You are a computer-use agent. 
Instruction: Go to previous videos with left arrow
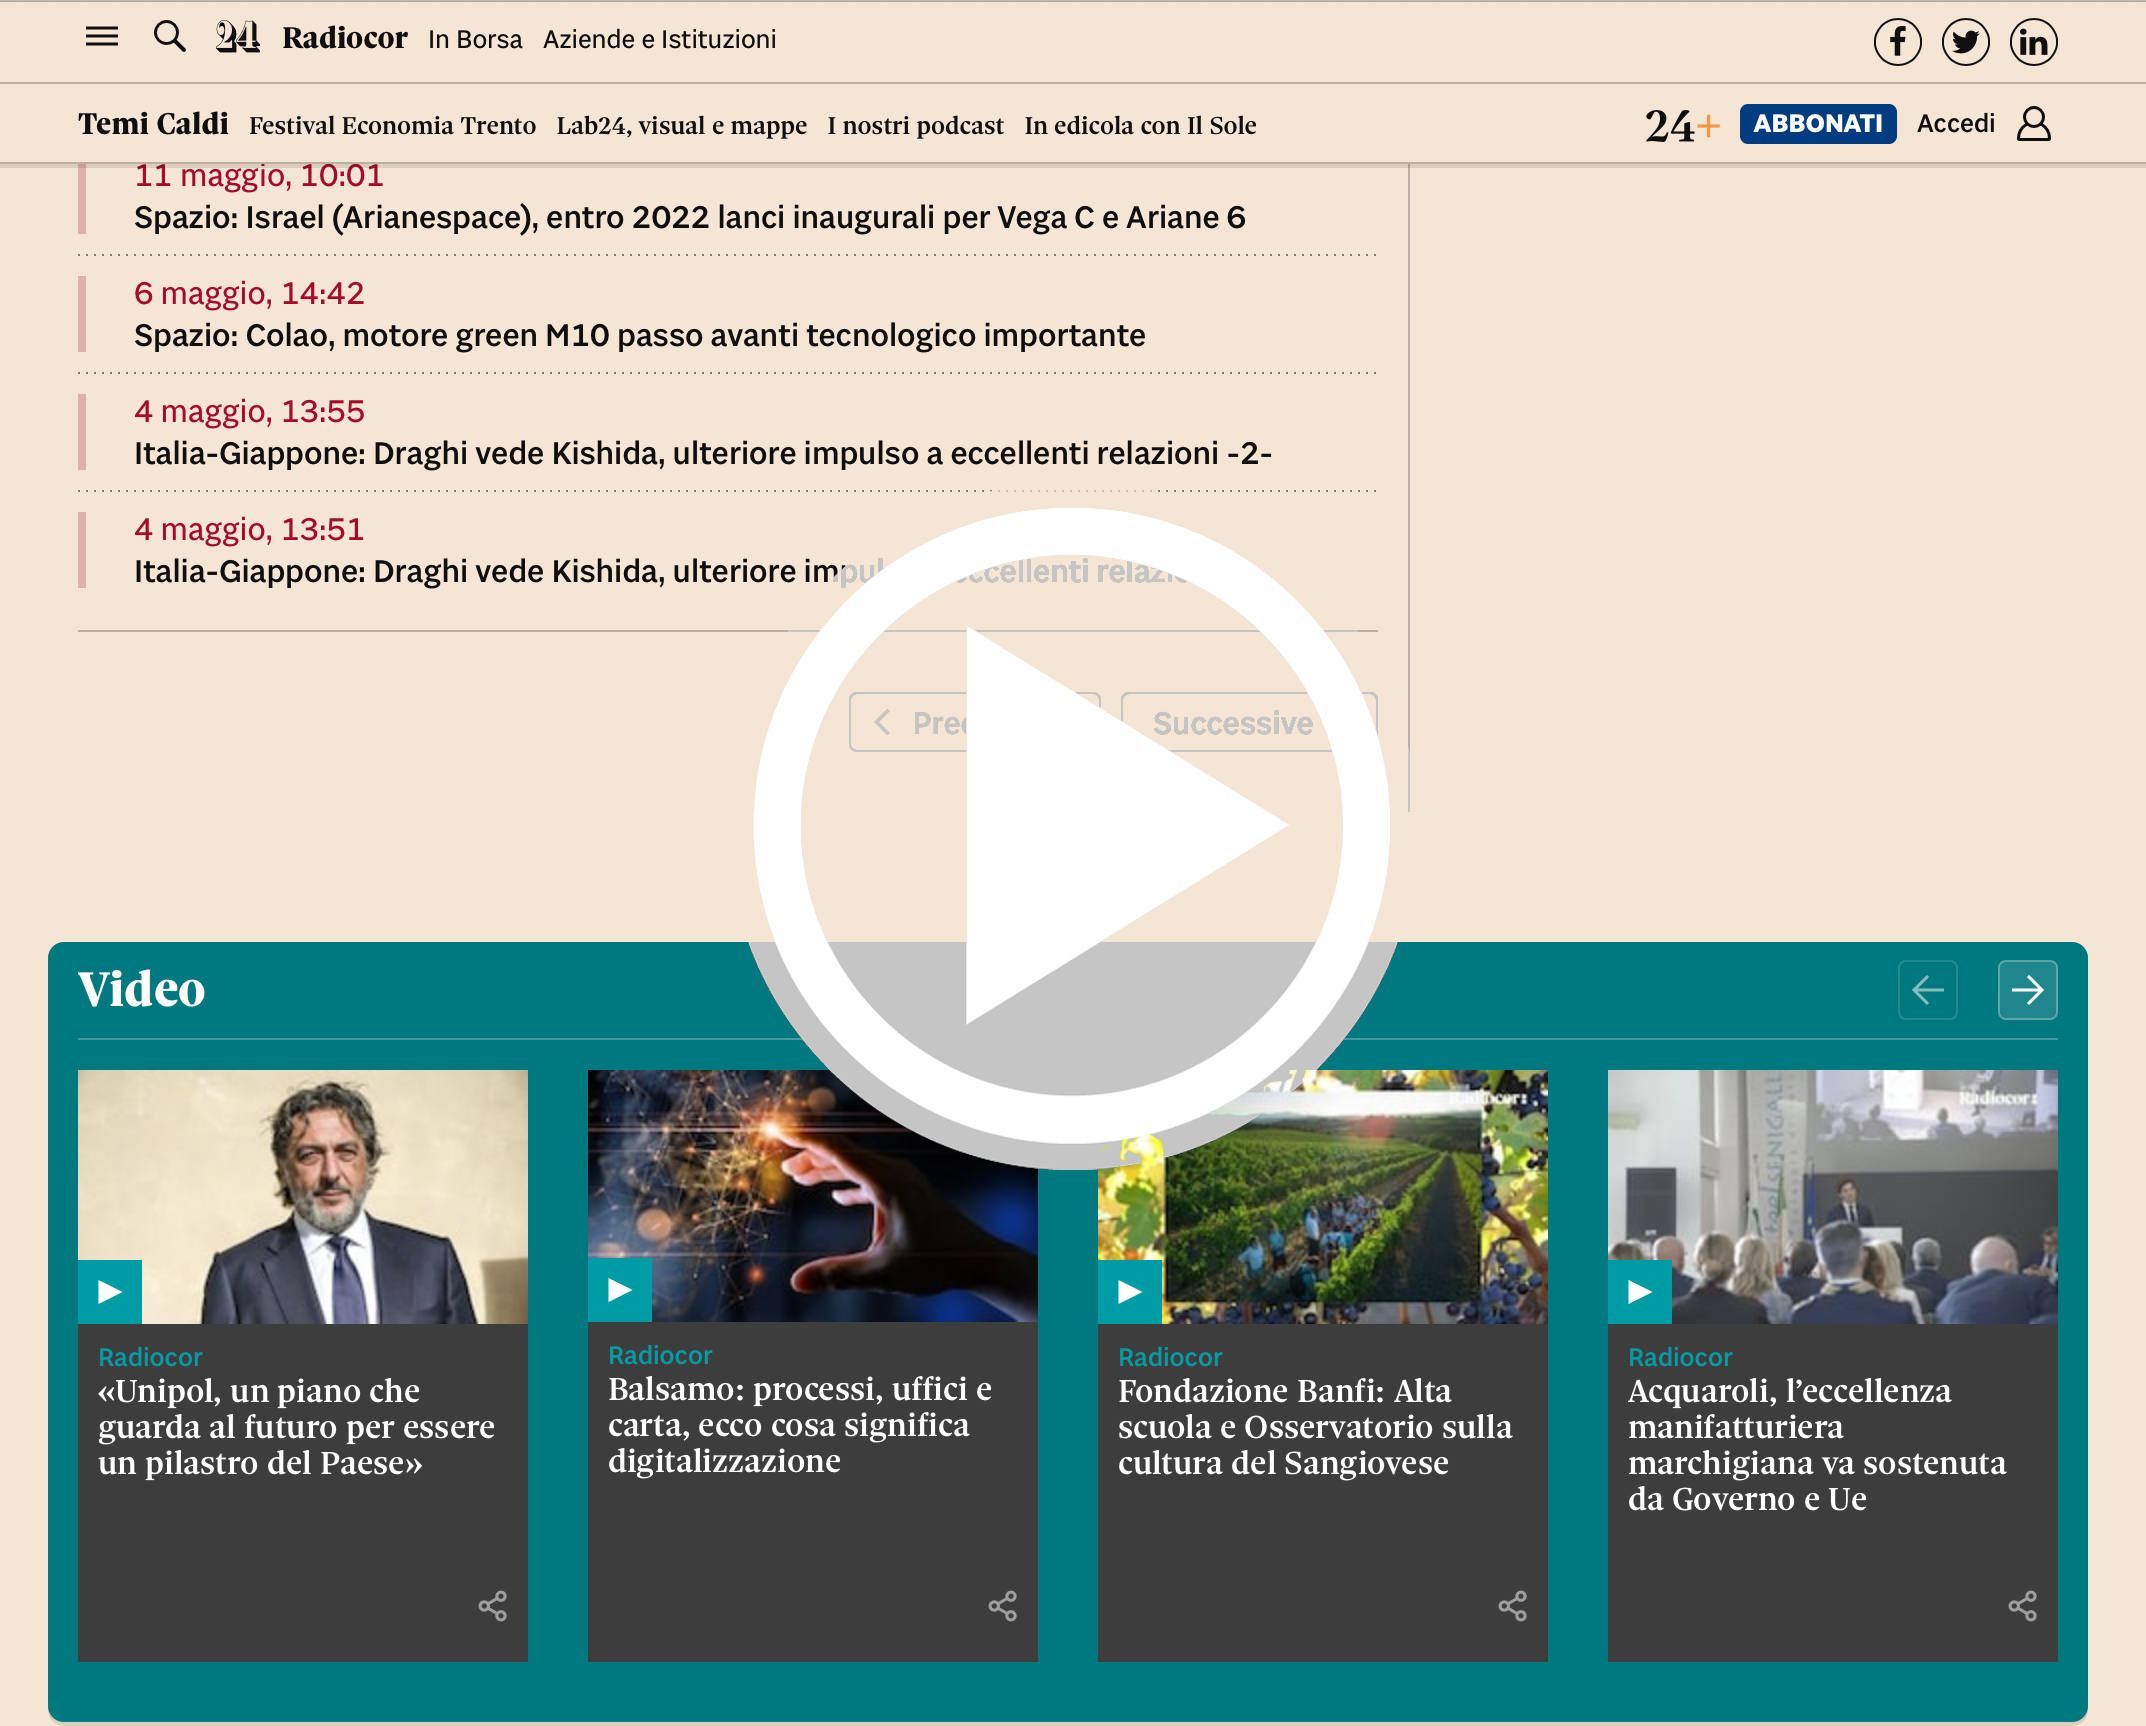coord(1927,990)
